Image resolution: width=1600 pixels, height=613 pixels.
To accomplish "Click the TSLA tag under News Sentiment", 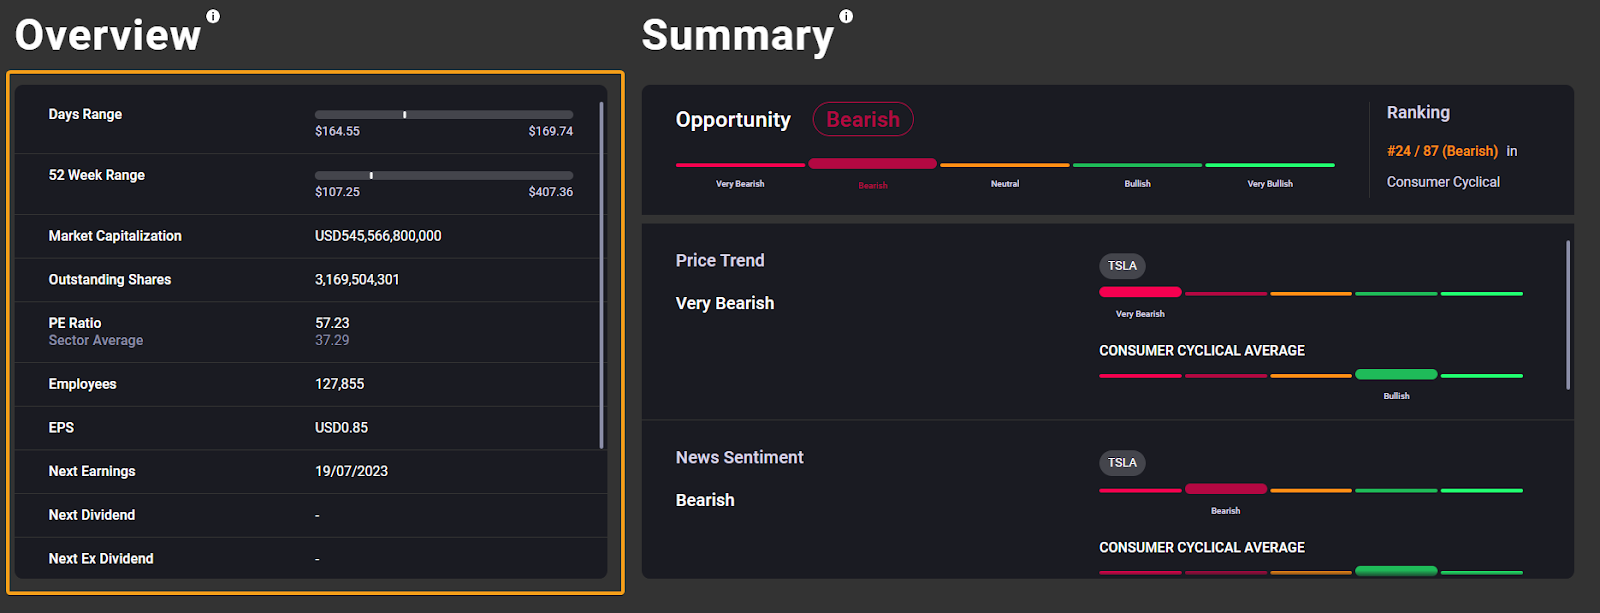I will click(1122, 463).
